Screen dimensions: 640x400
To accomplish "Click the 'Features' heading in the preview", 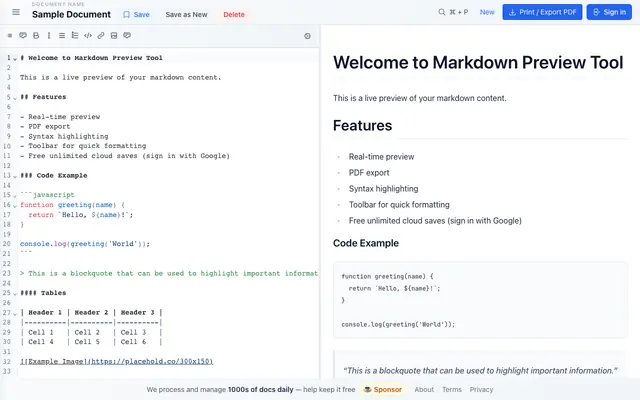I will (362, 126).
